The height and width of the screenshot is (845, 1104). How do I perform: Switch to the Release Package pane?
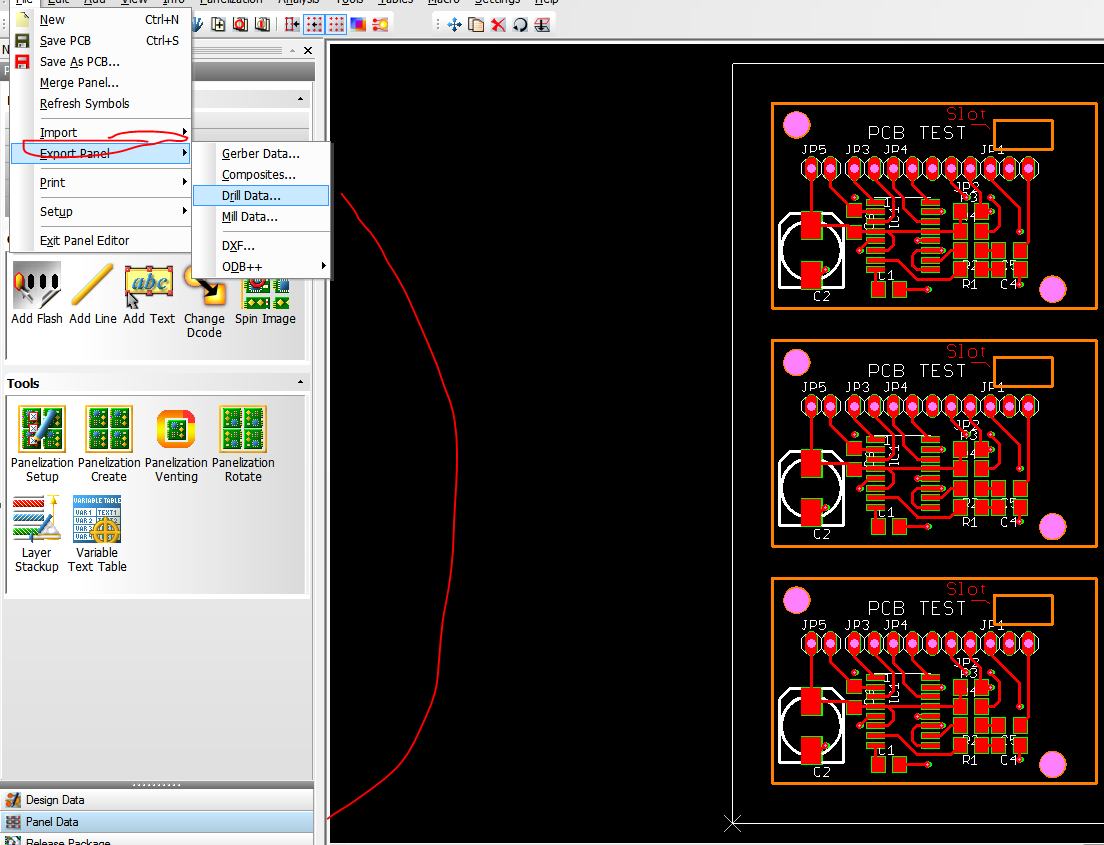click(157, 839)
